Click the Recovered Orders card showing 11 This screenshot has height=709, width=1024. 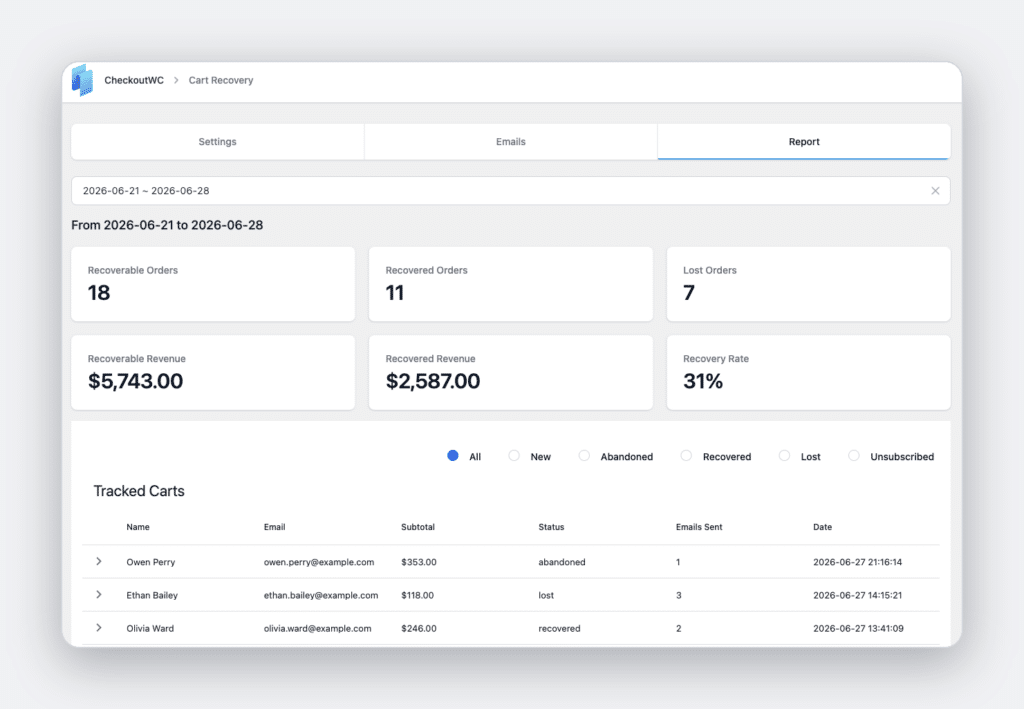point(511,284)
